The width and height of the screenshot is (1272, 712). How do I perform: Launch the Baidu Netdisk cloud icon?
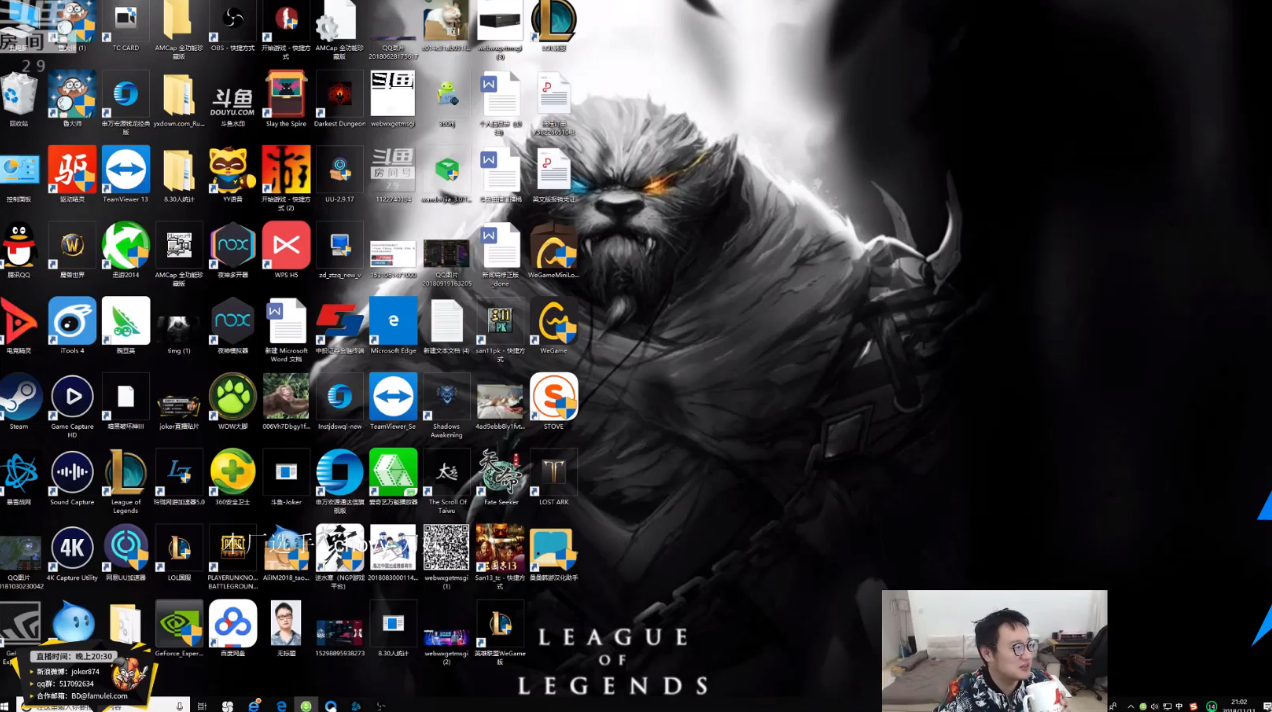coord(233,624)
